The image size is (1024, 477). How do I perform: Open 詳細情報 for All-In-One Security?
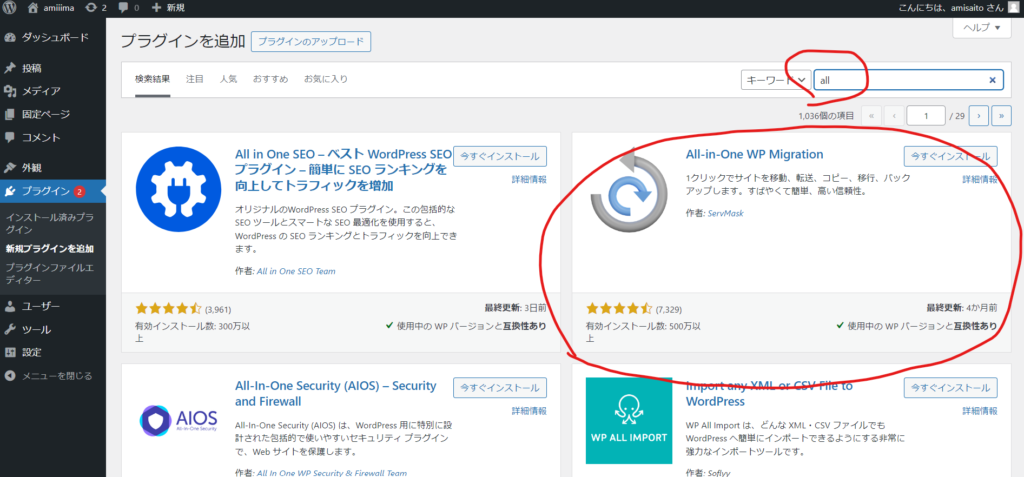click(529, 411)
